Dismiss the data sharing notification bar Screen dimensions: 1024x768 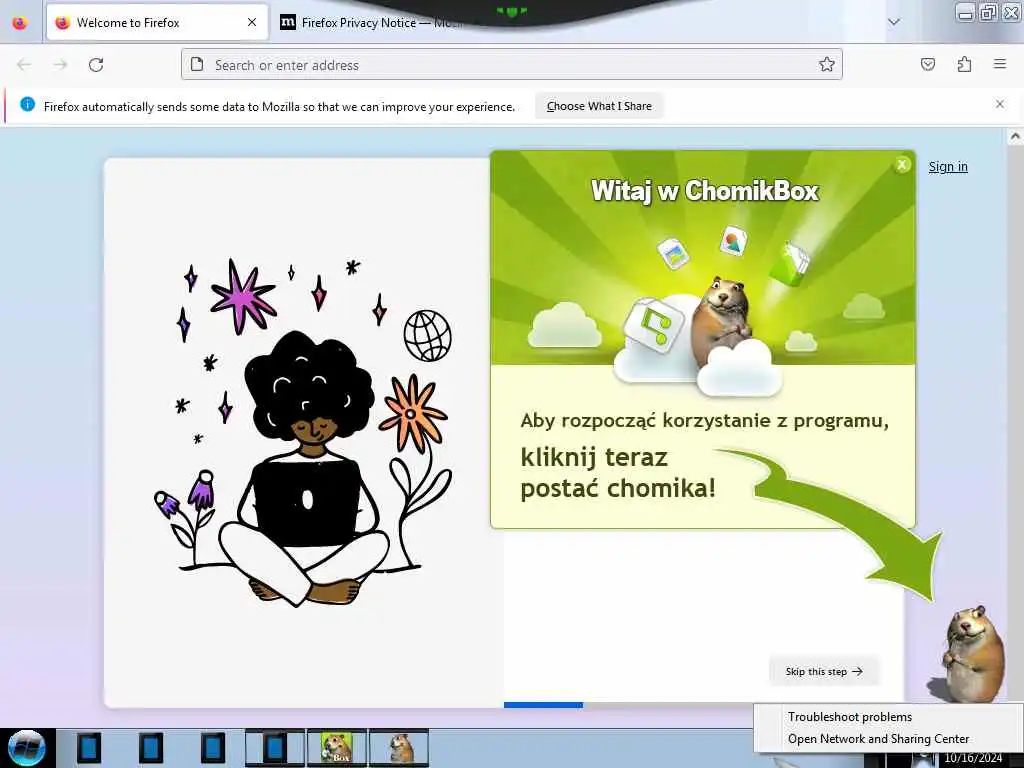[x=1000, y=104]
